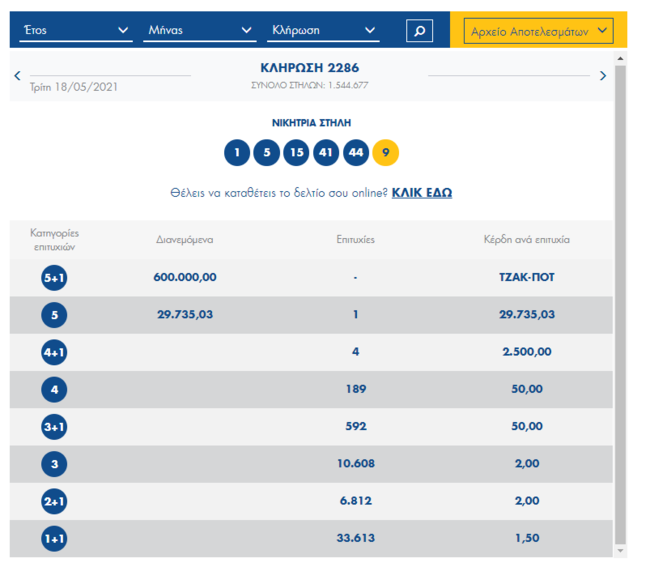650x567 pixels.
Task: Click the Επιτυχίες column header
Action: tap(355, 240)
